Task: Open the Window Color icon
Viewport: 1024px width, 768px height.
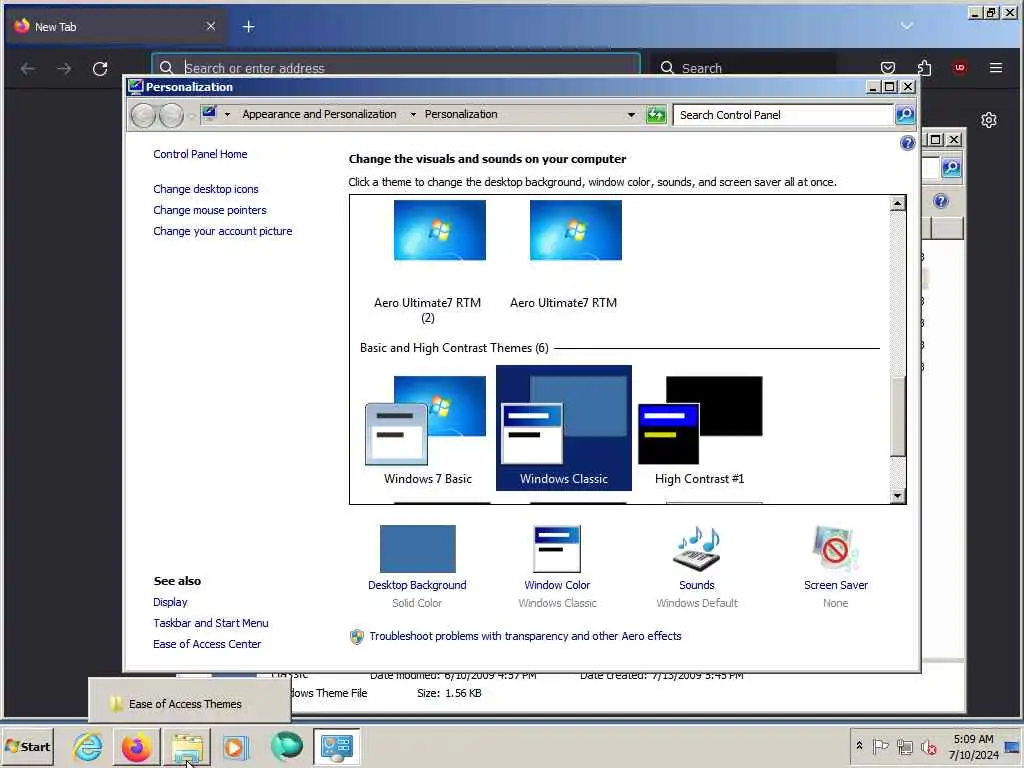Action: tap(557, 549)
